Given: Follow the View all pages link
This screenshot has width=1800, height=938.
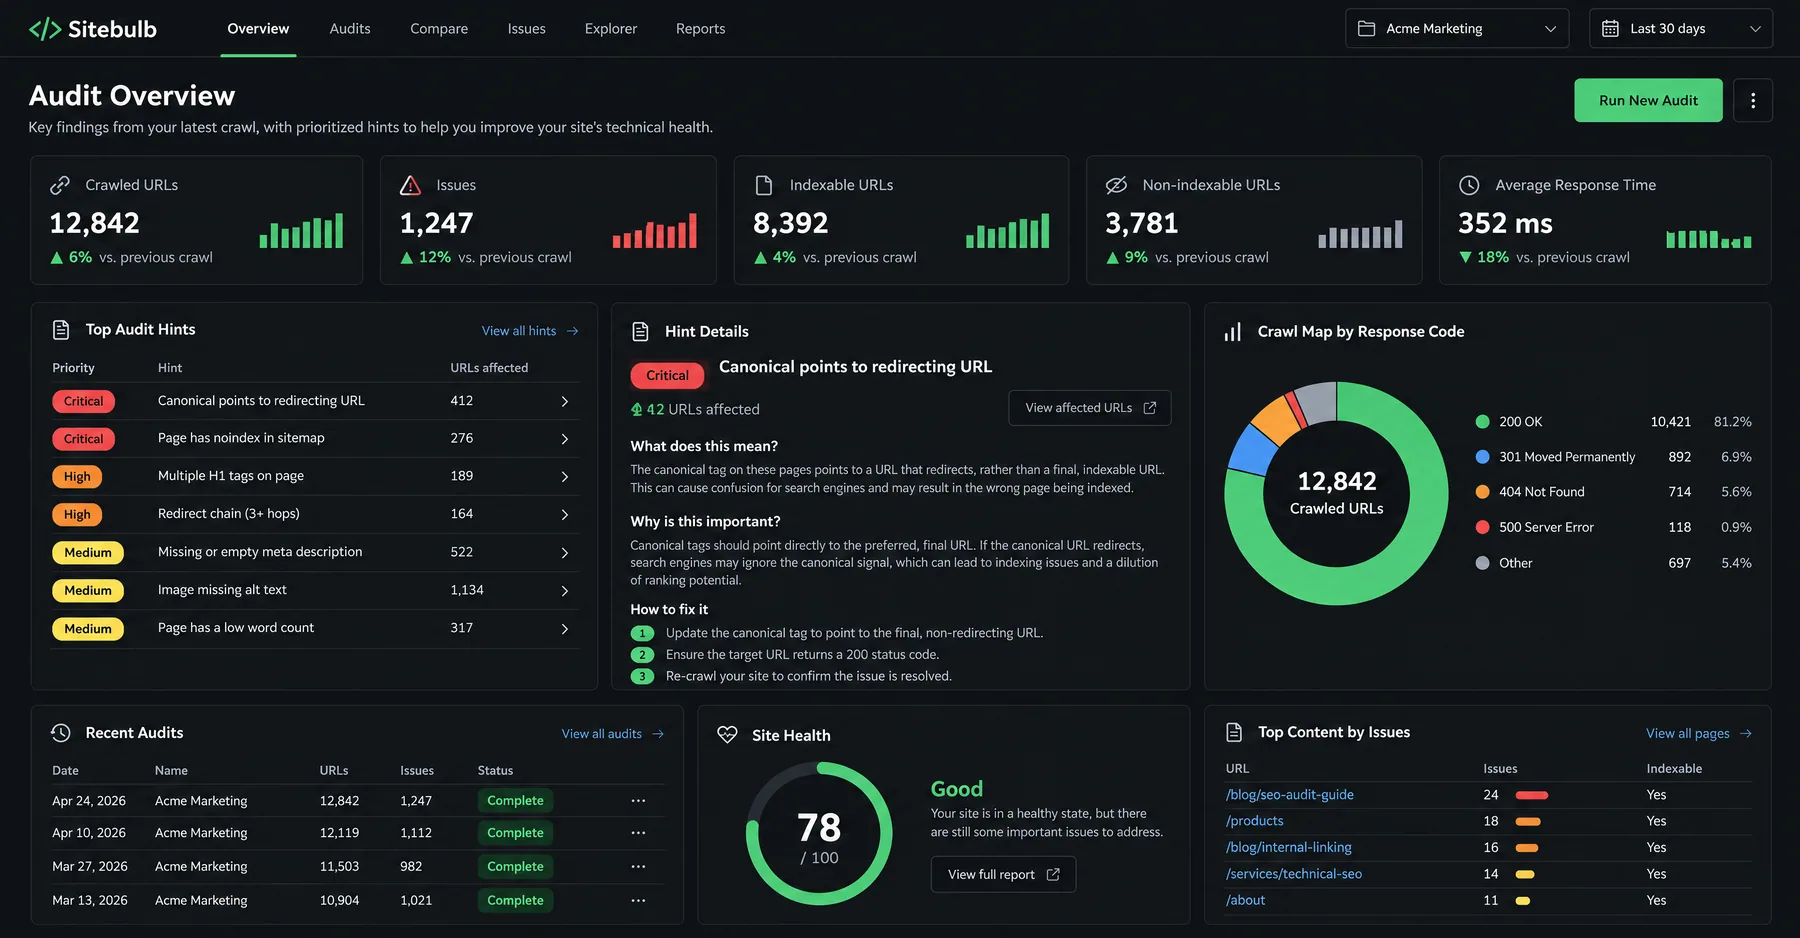Looking at the screenshot, I should [1699, 734].
